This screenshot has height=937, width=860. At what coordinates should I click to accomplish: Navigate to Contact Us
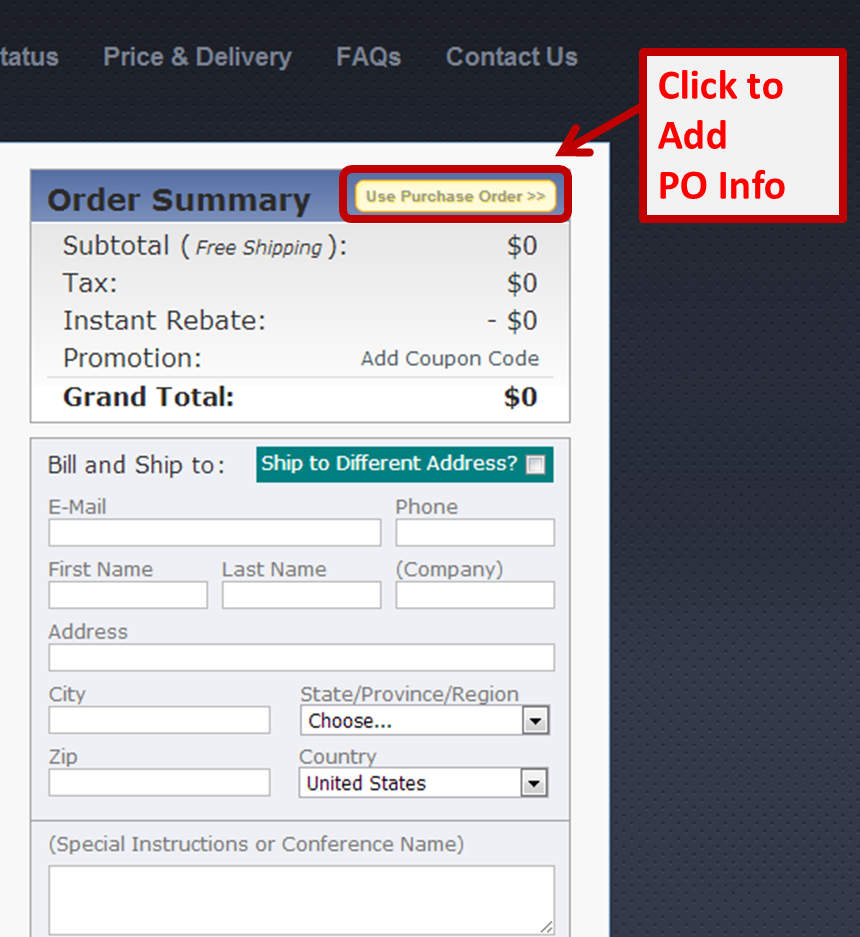tap(511, 57)
